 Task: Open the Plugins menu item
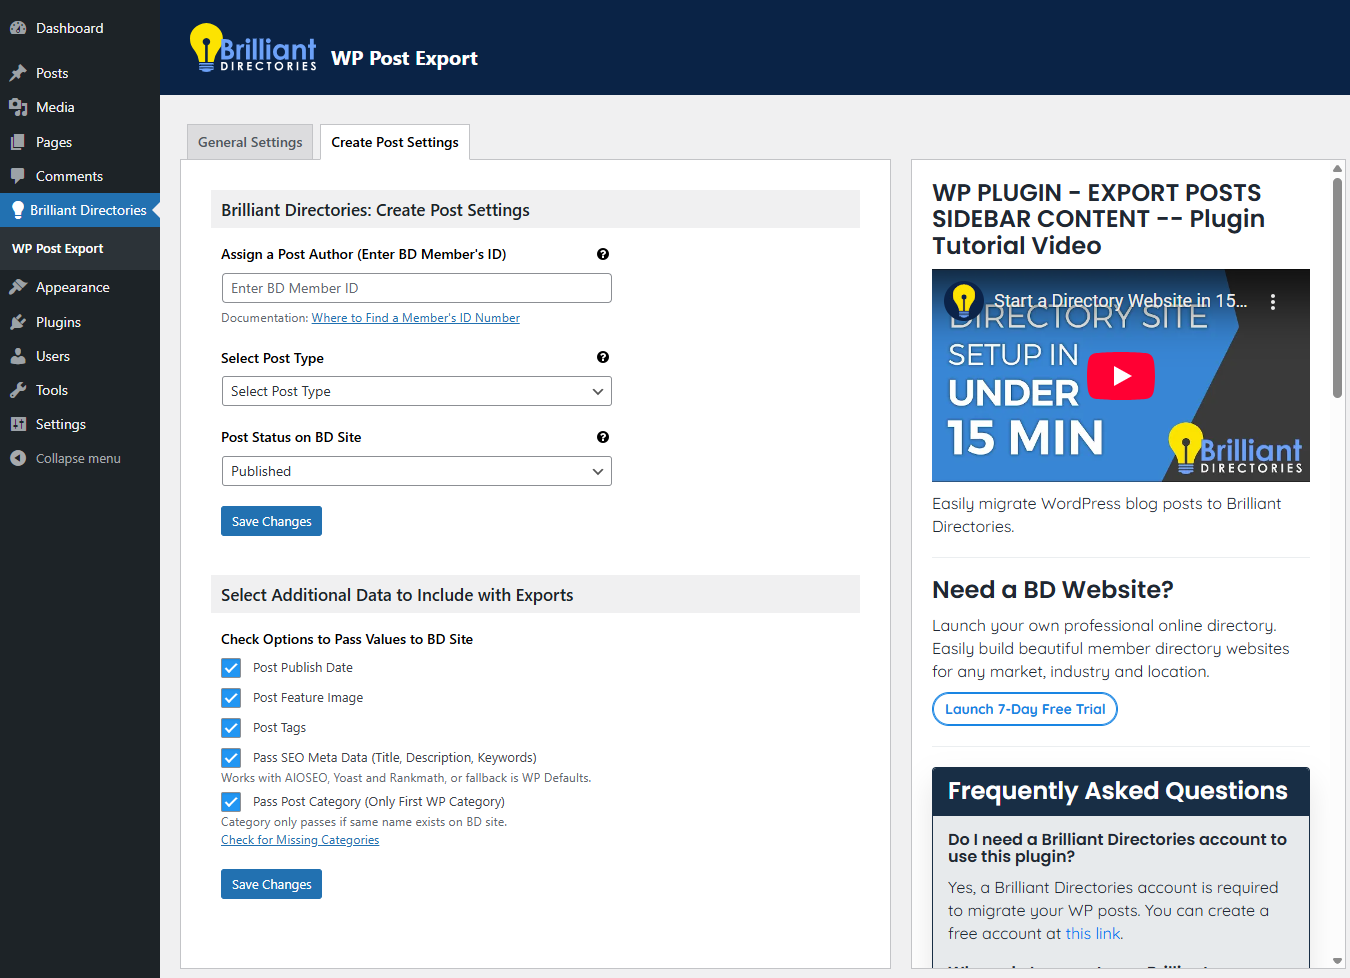coord(80,322)
